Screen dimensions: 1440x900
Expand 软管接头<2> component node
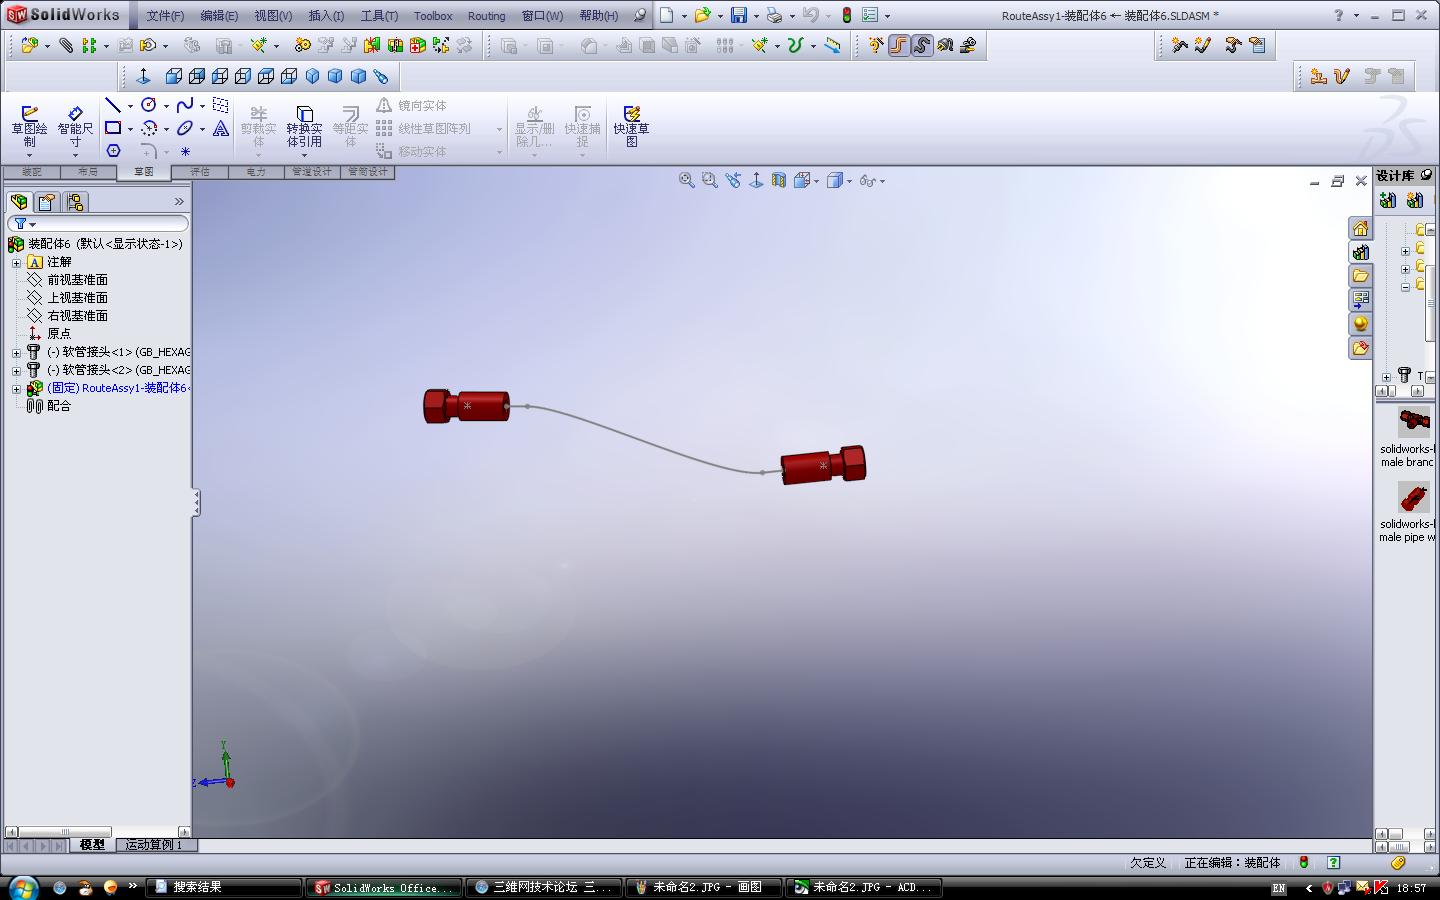16,370
